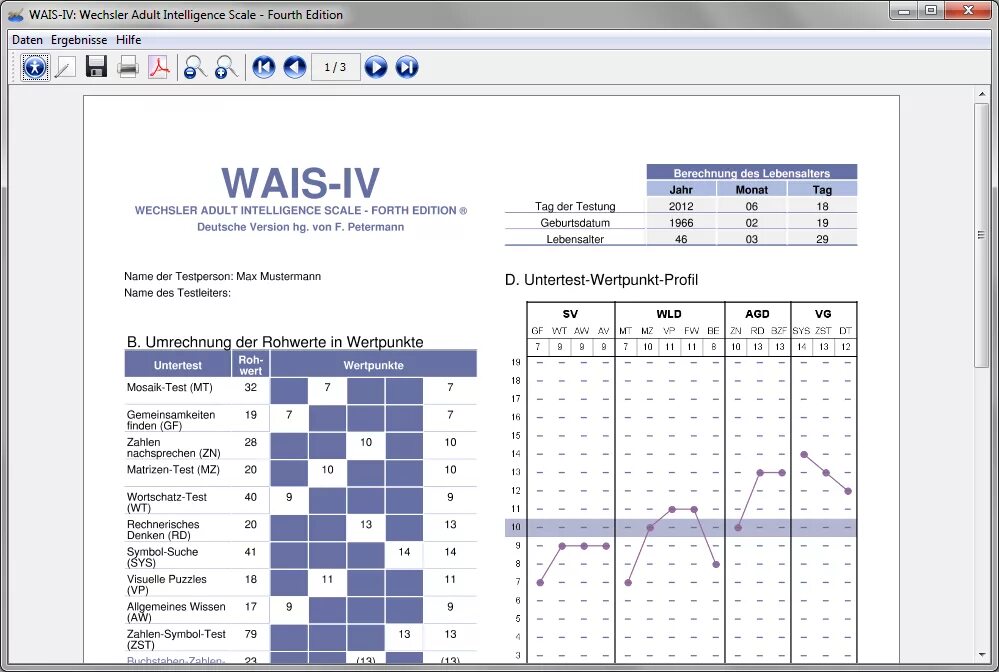Click "B. Umrechnung der Rohwerte in Wertpunkte" heading
999x672 pixels.
pyautogui.click(x=275, y=342)
